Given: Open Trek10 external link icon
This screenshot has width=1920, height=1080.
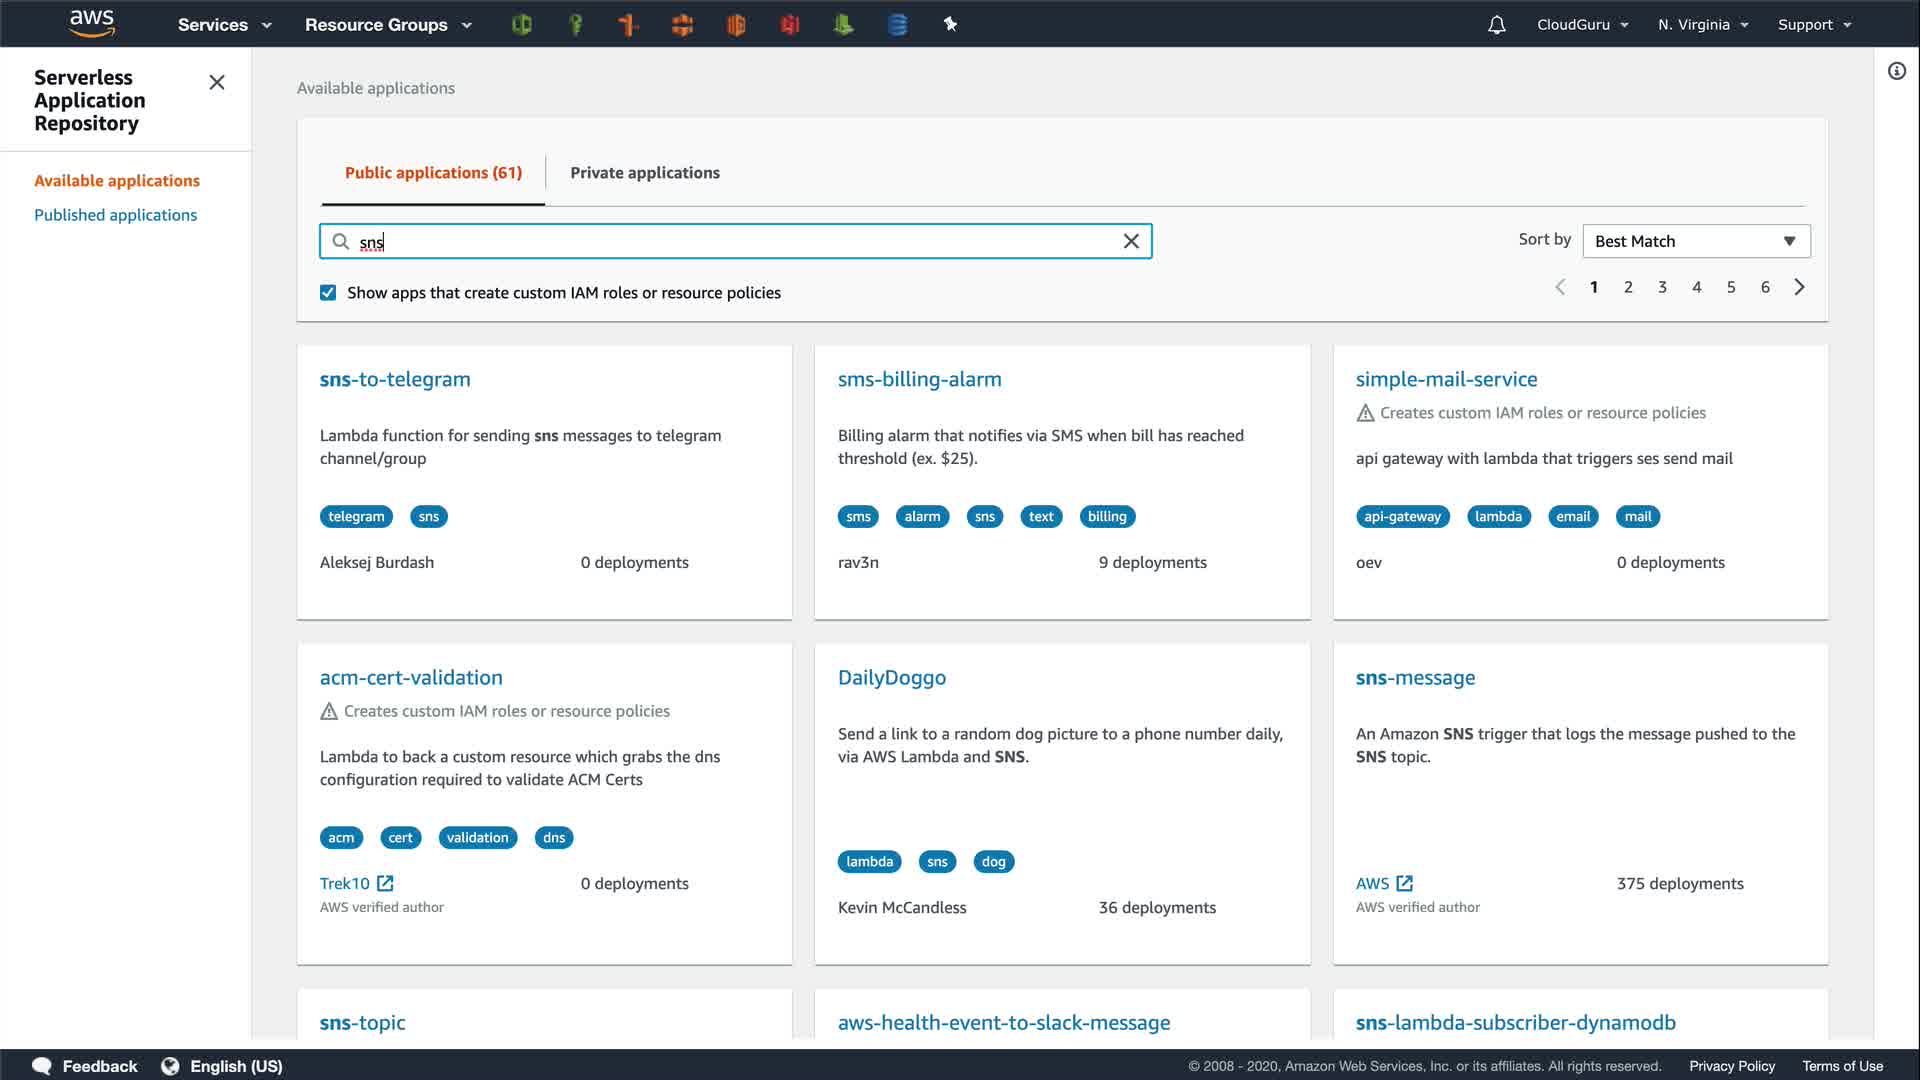Looking at the screenshot, I should pos(385,883).
